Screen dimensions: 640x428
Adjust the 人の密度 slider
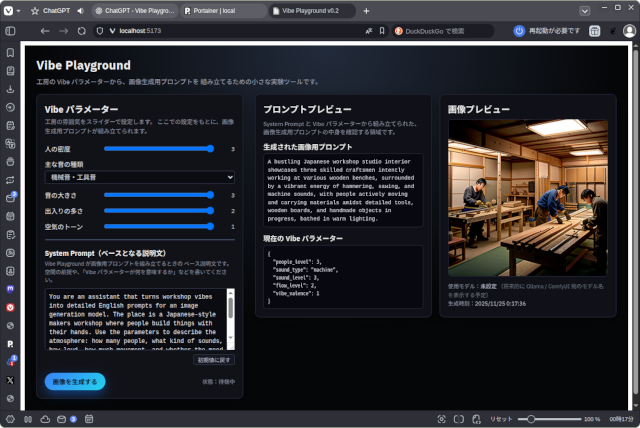pyautogui.click(x=159, y=148)
